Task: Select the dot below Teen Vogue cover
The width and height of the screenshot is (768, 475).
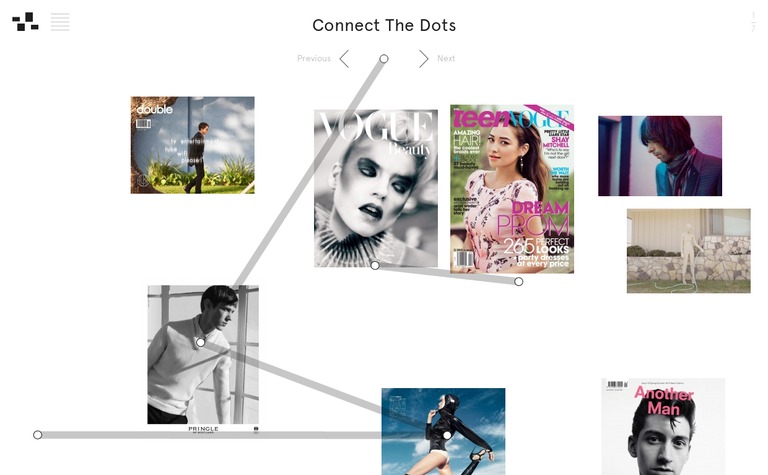Action: (x=519, y=282)
